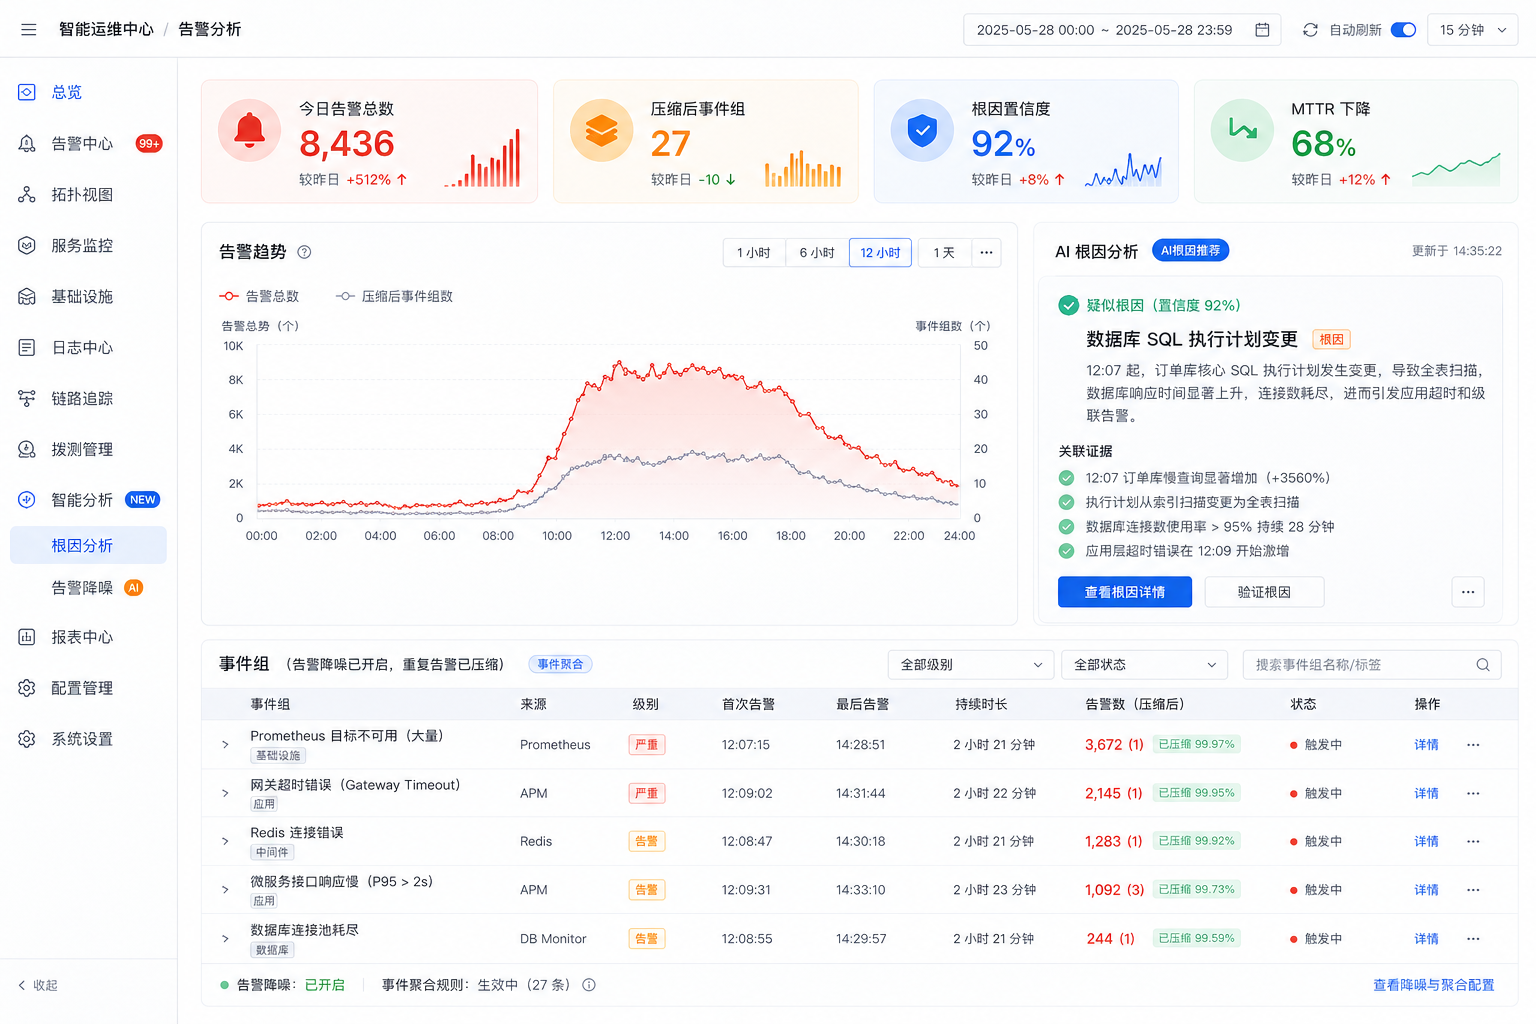Click the search icon in event group search
1536x1024 pixels.
pyautogui.click(x=1483, y=665)
